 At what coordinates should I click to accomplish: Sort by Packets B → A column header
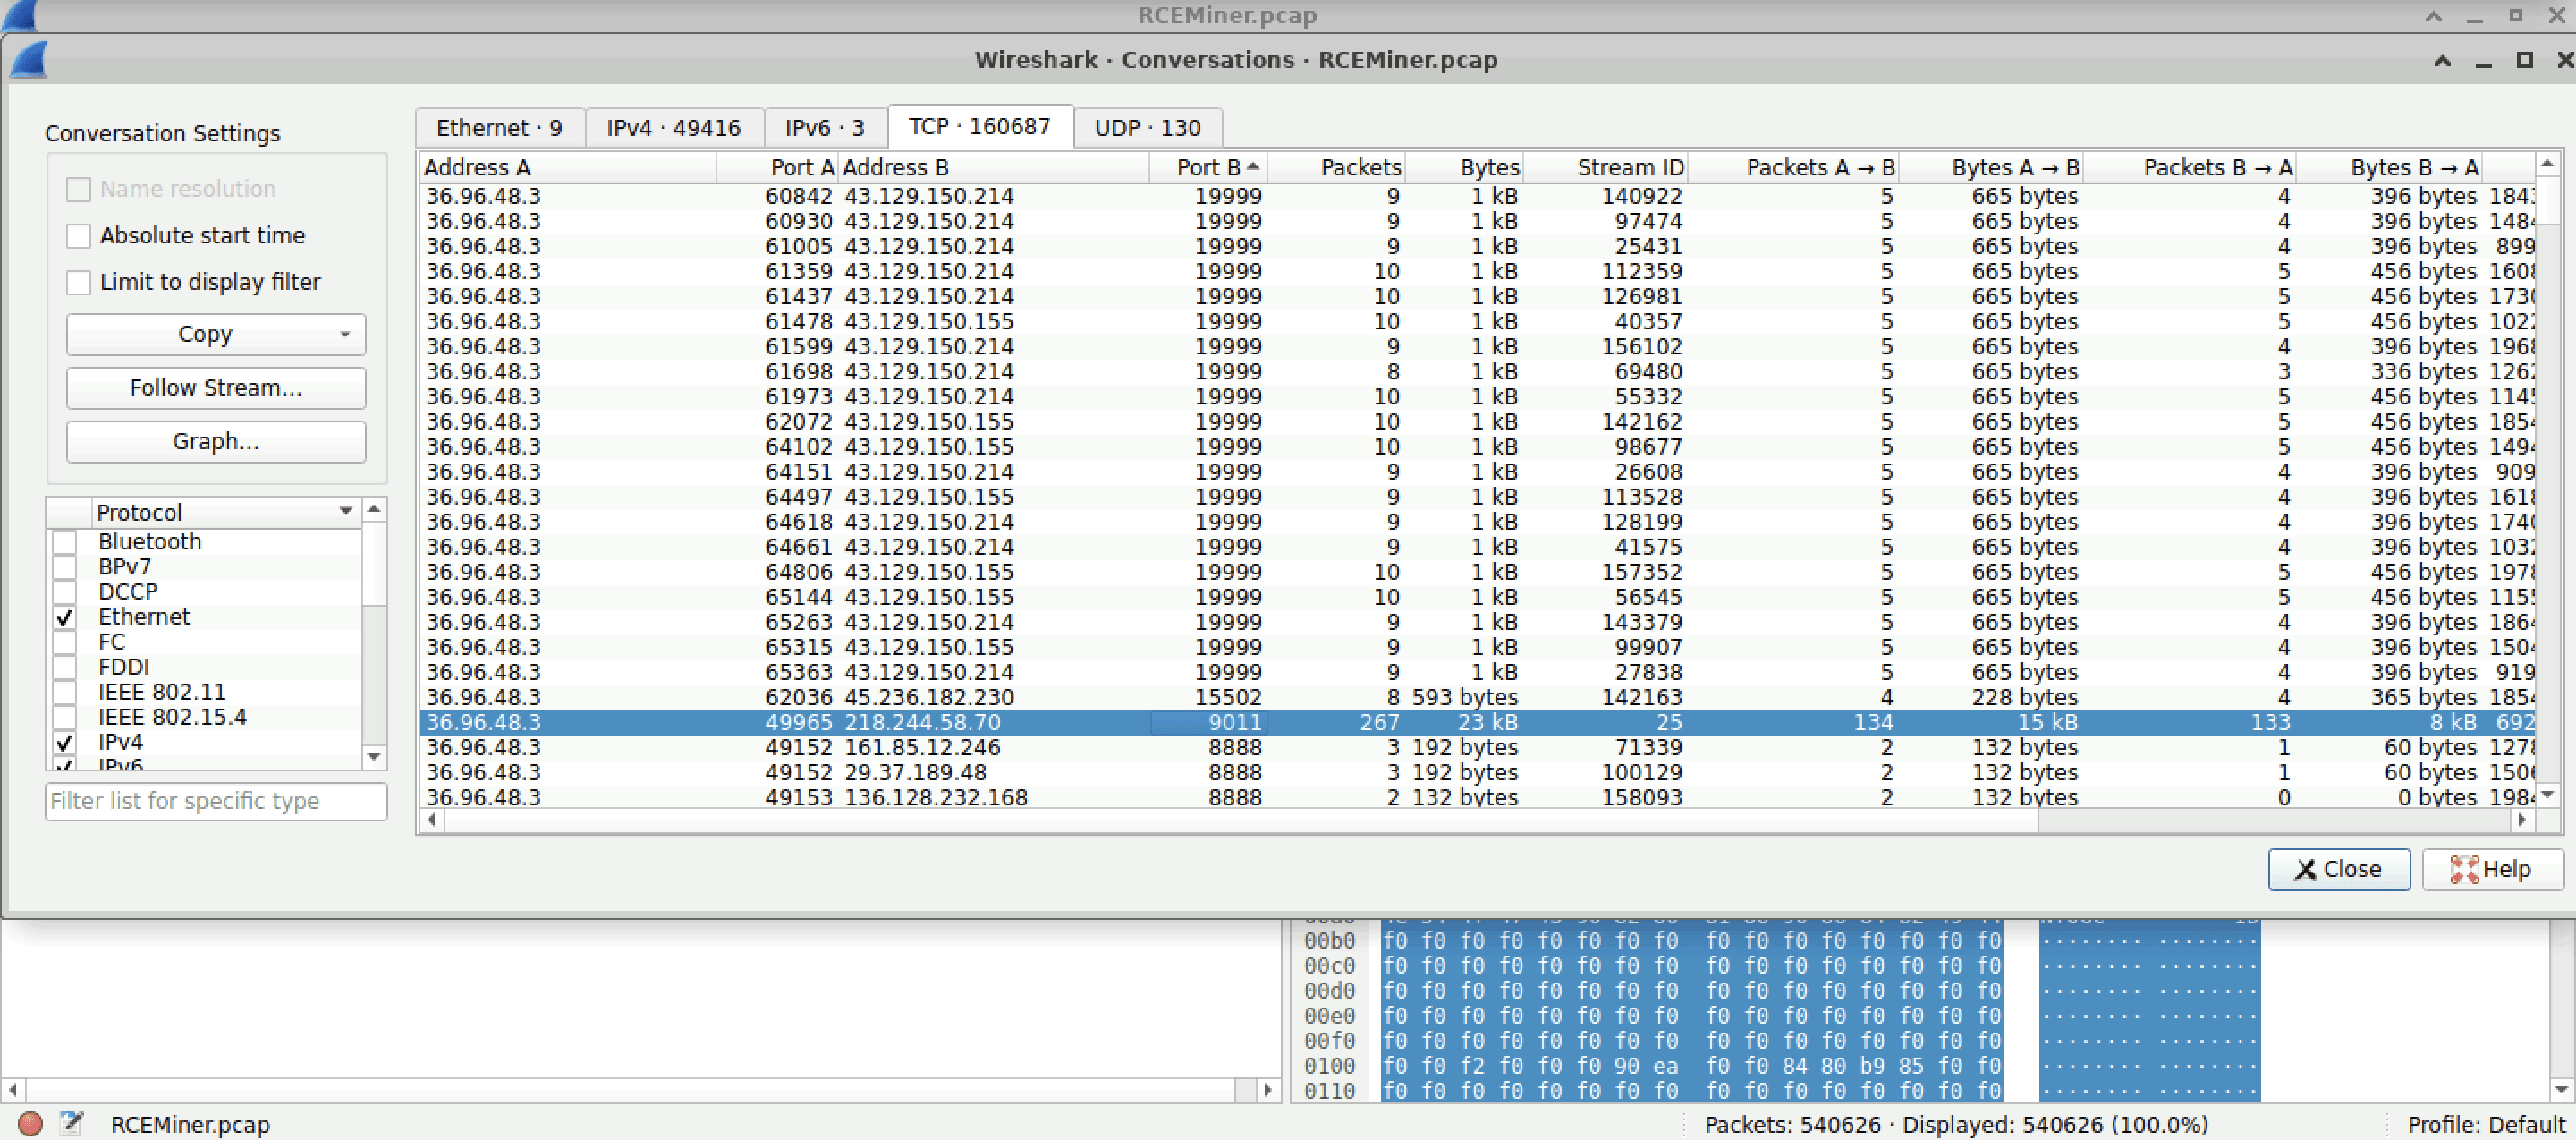2189,167
